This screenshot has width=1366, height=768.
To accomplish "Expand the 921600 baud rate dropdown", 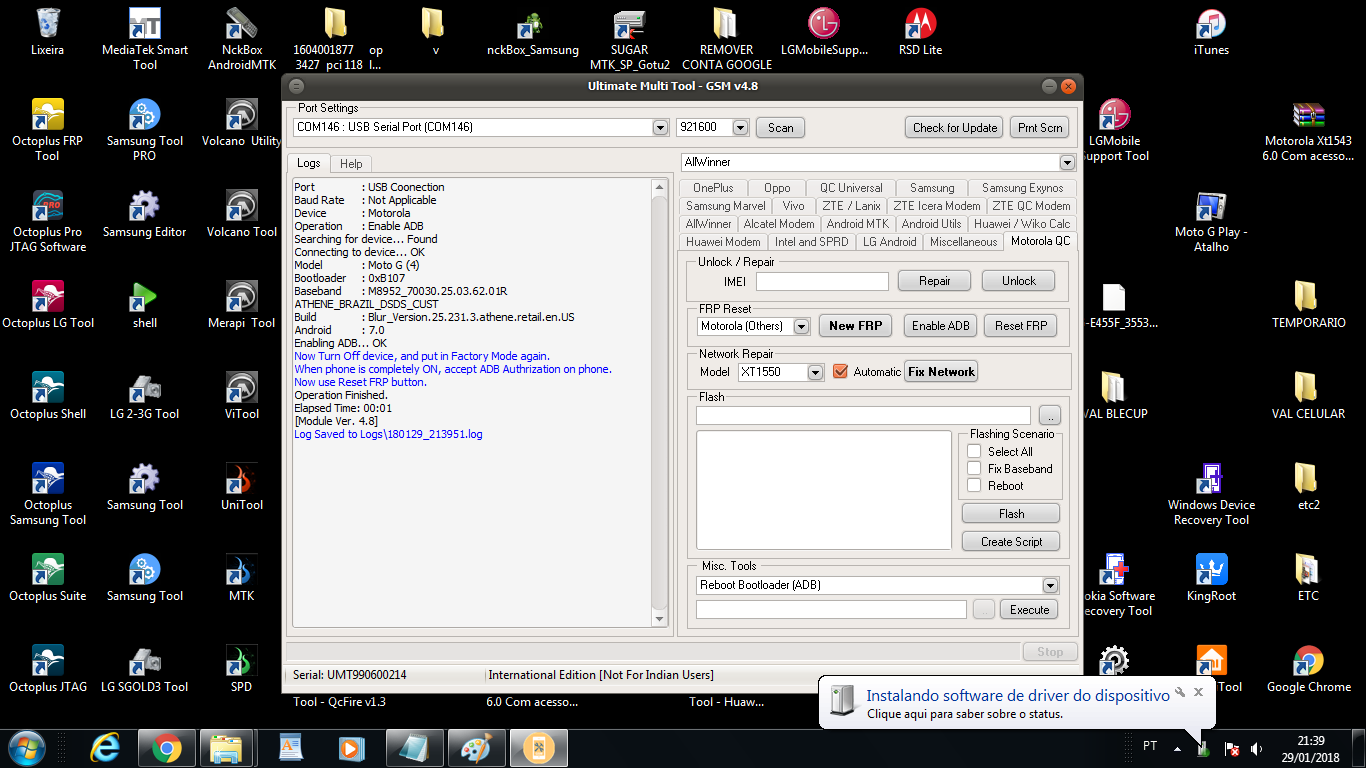I will click(740, 128).
